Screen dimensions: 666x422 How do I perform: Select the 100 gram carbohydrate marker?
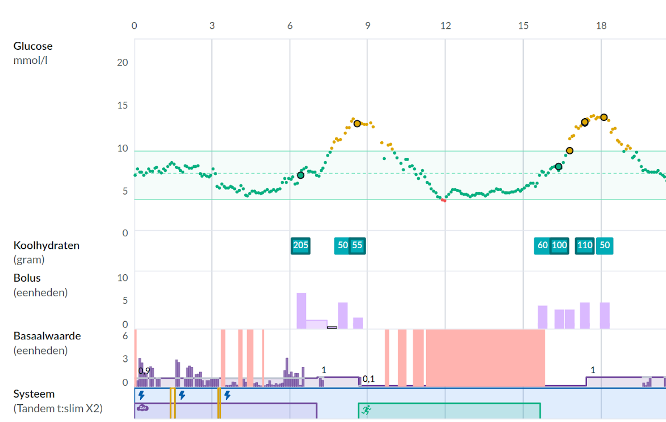pyautogui.click(x=559, y=245)
